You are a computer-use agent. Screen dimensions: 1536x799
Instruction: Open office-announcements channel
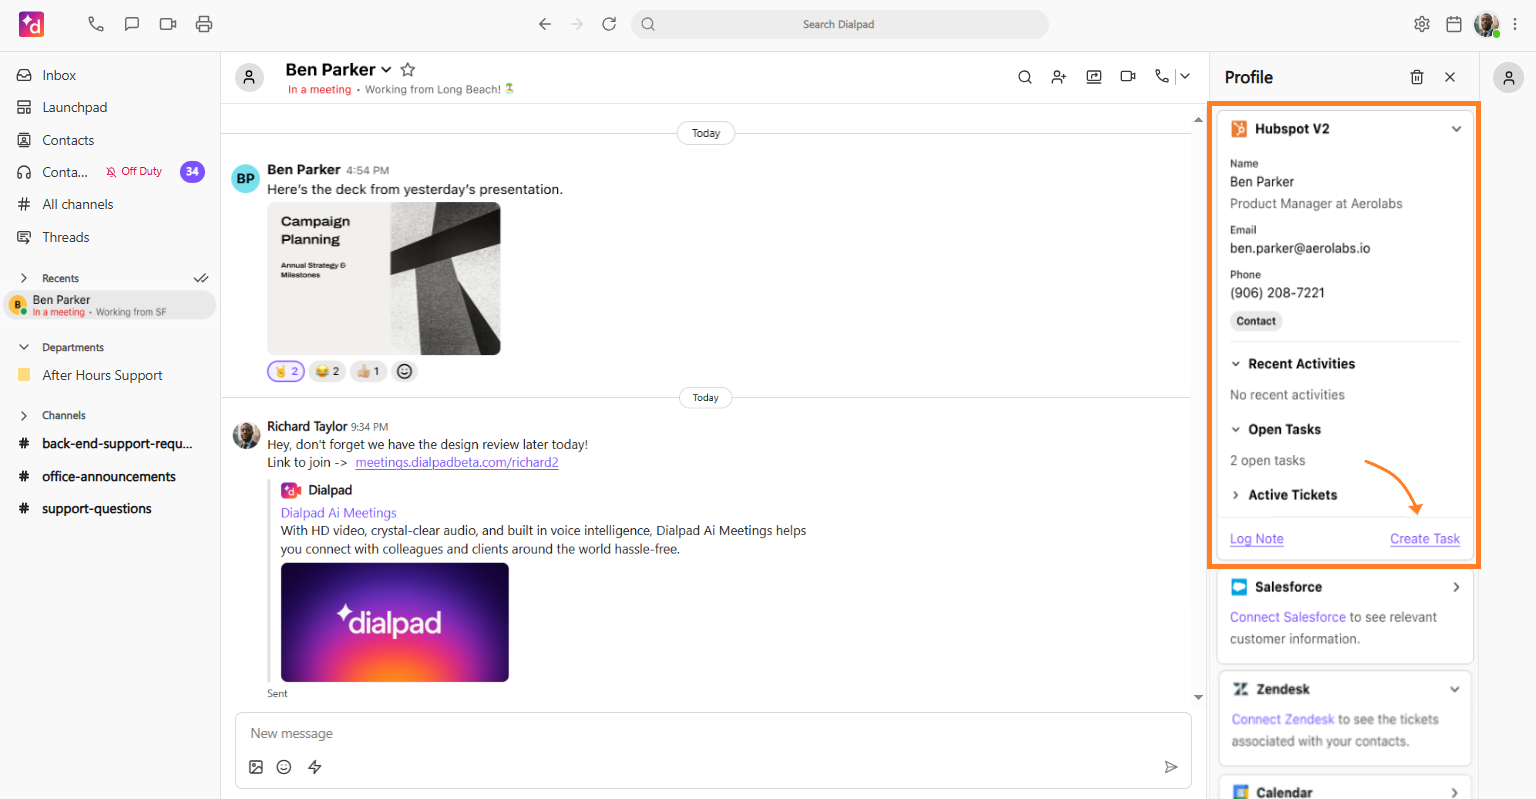tap(110, 476)
